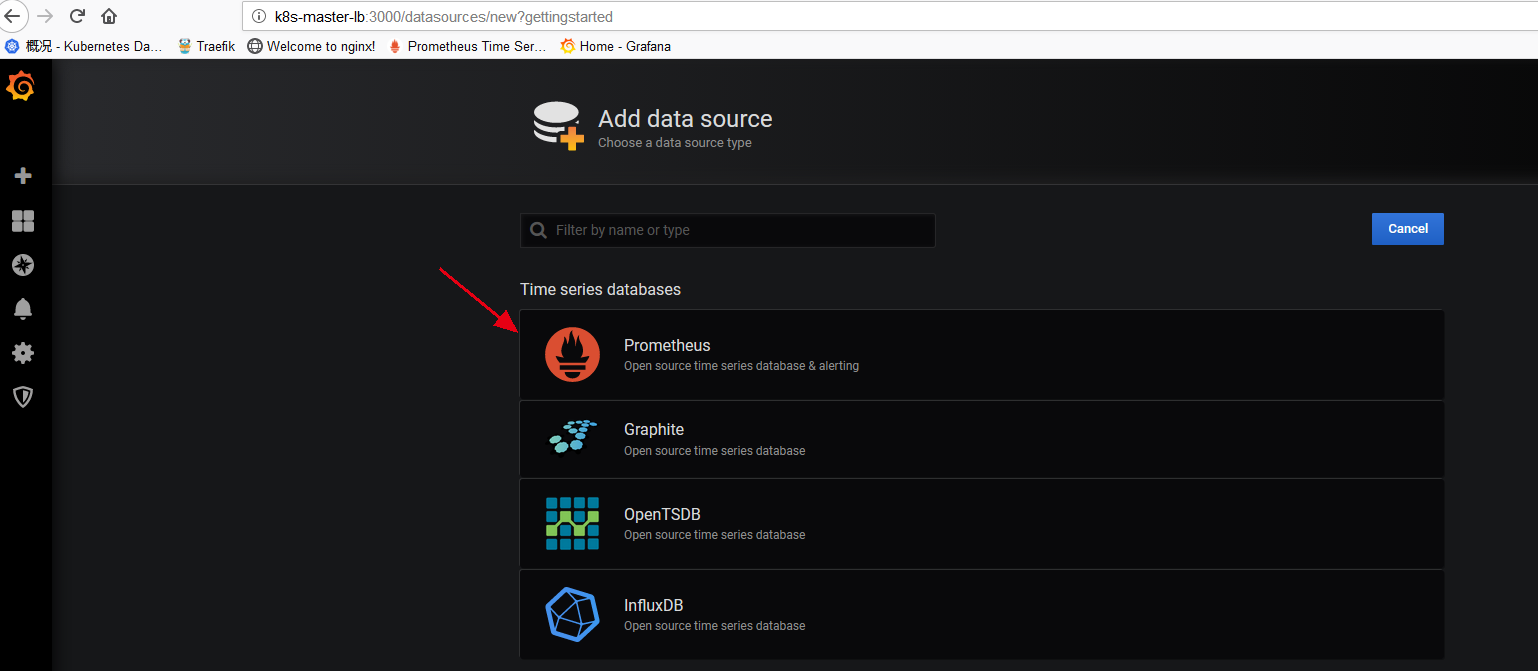Select the InfluxDB data source title

point(654,605)
